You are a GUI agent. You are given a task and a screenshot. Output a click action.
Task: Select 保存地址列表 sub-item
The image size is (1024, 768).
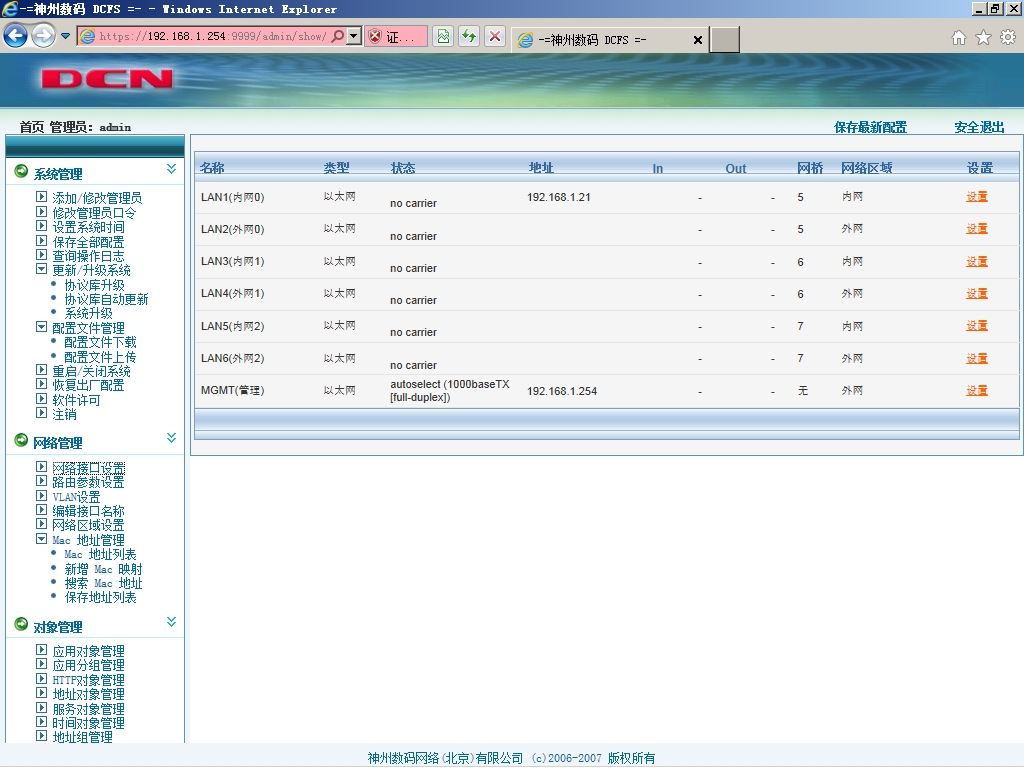tap(100, 598)
